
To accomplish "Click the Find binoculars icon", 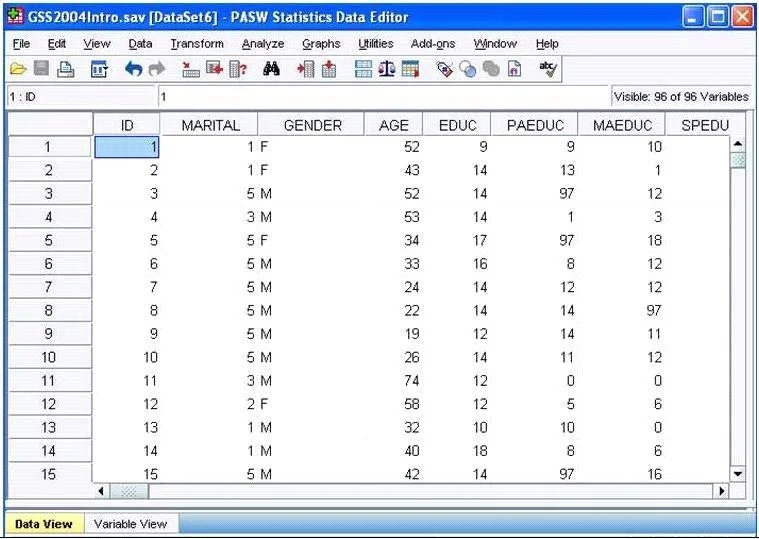I will (x=271, y=69).
